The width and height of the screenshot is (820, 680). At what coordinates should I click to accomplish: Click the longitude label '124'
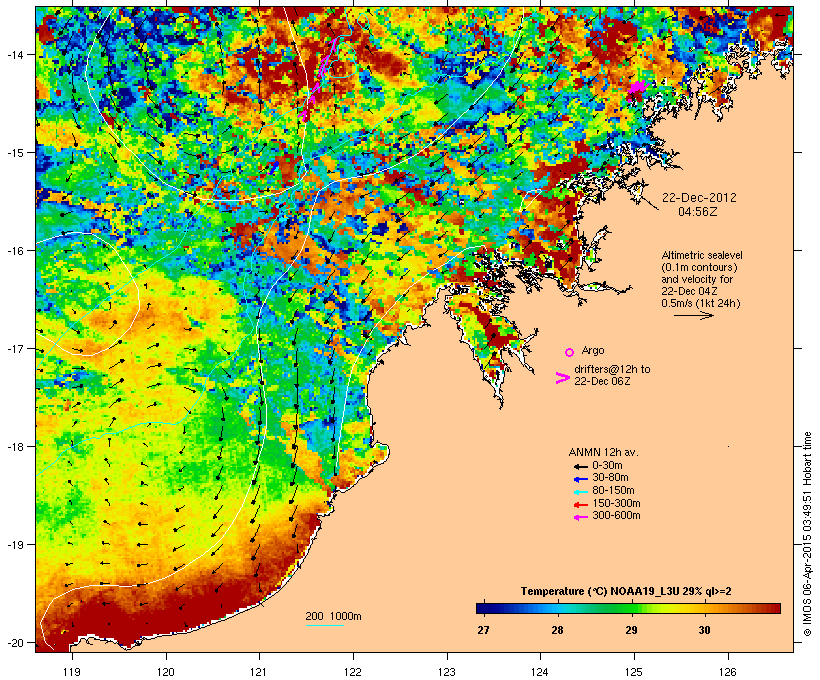coord(540,672)
